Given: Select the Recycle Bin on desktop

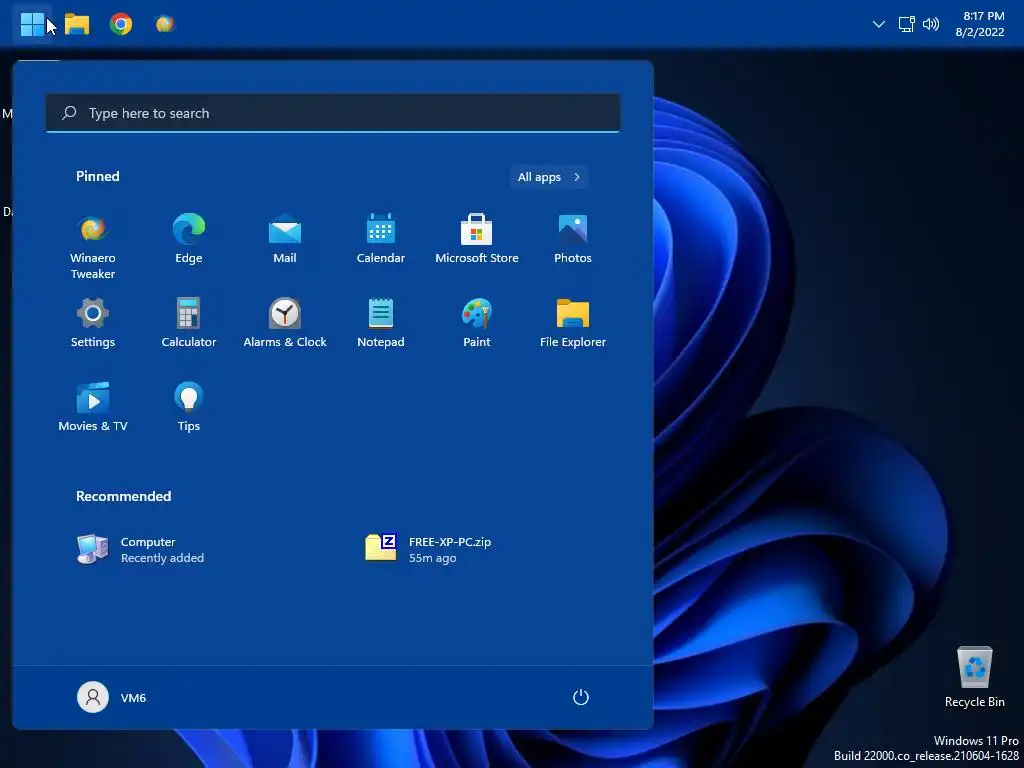Looking at the screenshot, I should click(x=974, y=677).
